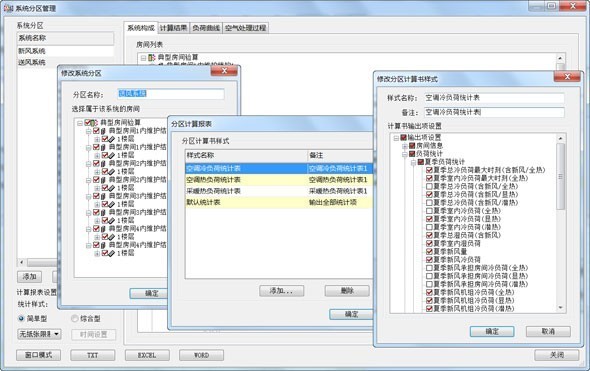Select 默认统计表 style row
Screen dimensions: 590x371
[279, 202]
